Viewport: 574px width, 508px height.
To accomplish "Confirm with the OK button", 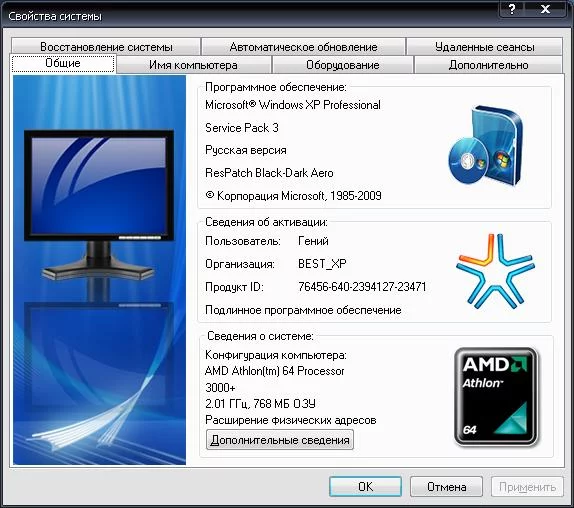I will (365, 486).
